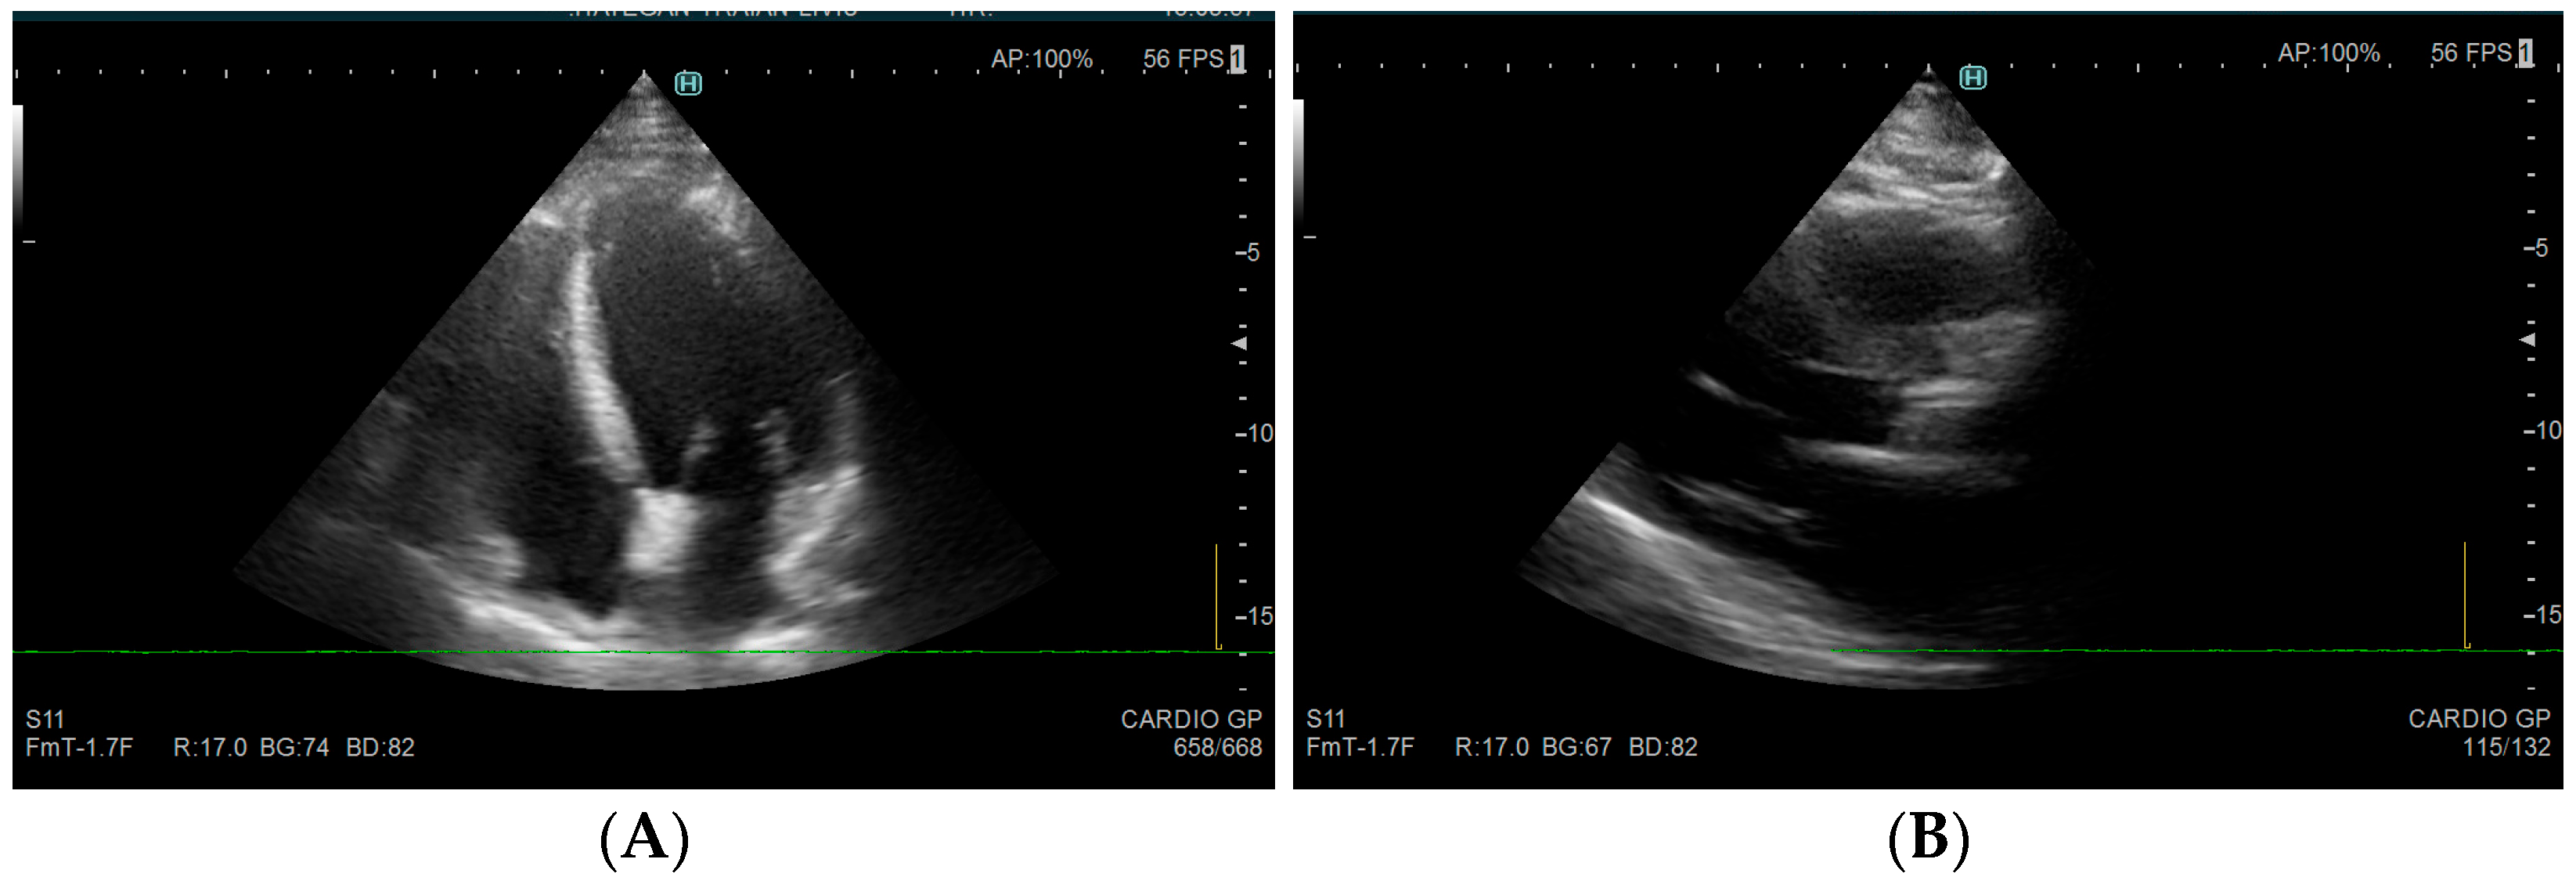The height and width of the screenshot is (888, 2576).
Task: Click AP:100% power label in panel A
Action: 1041,59
